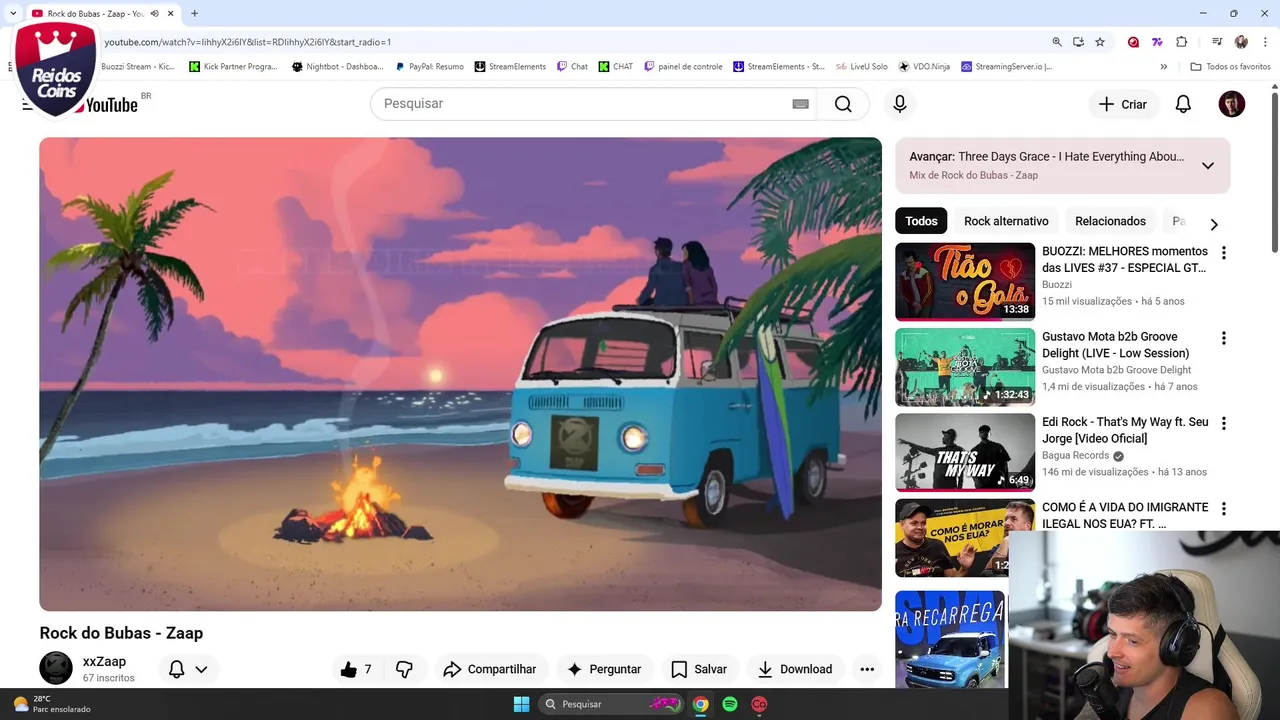The height and width of the screenshot is (720, 1280).
Task: Select the Rock alternativo filter chip
Action: pyautogui.click(x=1006, y=221)
